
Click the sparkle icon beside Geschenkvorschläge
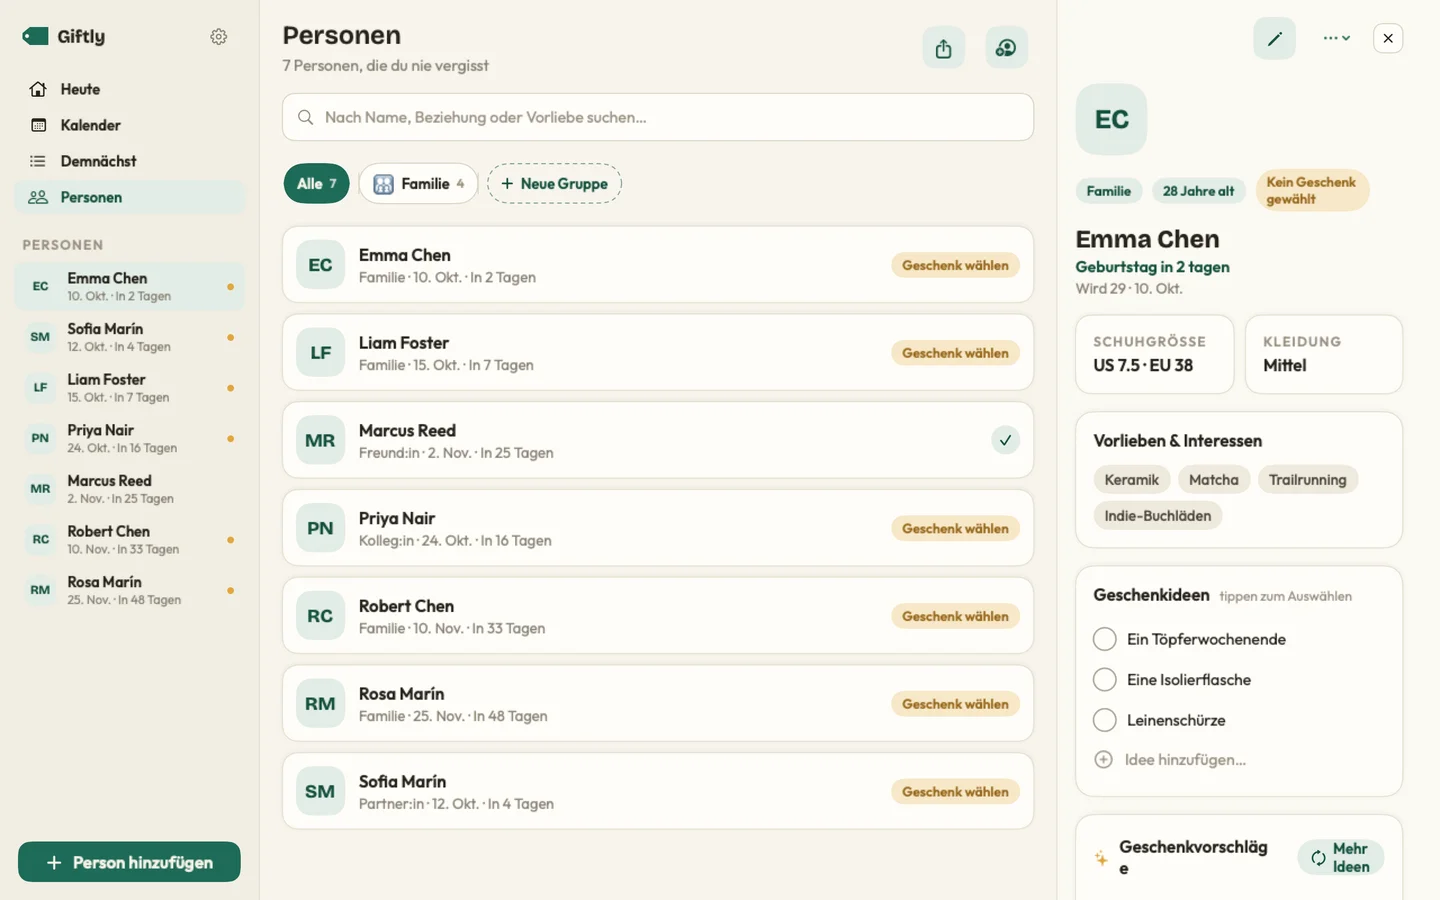(x=1101, y=858)
